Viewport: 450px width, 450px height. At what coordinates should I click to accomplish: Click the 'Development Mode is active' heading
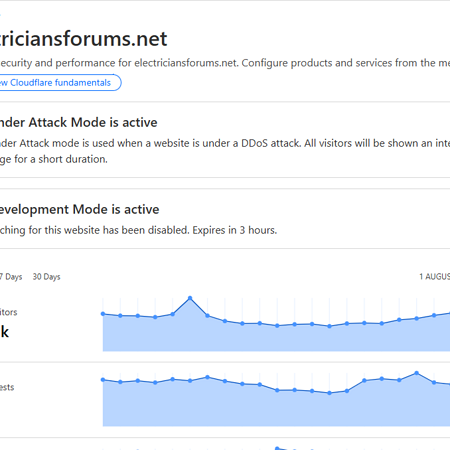pyautogui.click(x=79, y=209)
